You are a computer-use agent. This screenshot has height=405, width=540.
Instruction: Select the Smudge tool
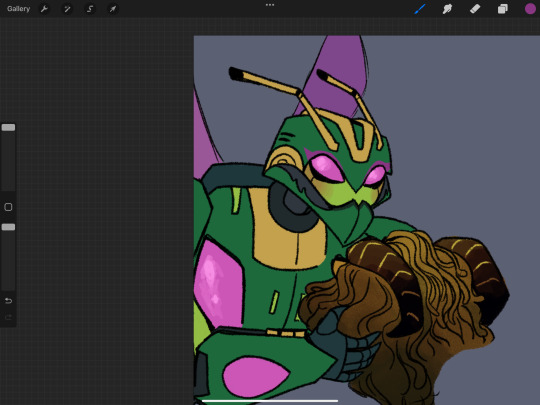tap(447, 9)
